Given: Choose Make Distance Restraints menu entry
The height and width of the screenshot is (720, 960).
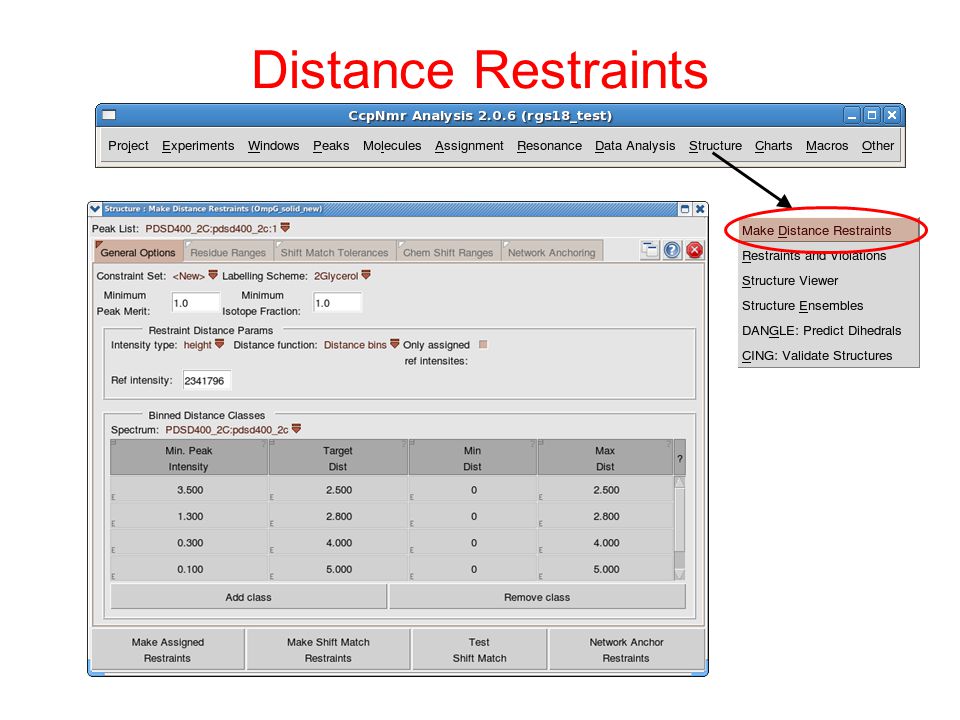Looking at the screenshot, I should 828,231.
